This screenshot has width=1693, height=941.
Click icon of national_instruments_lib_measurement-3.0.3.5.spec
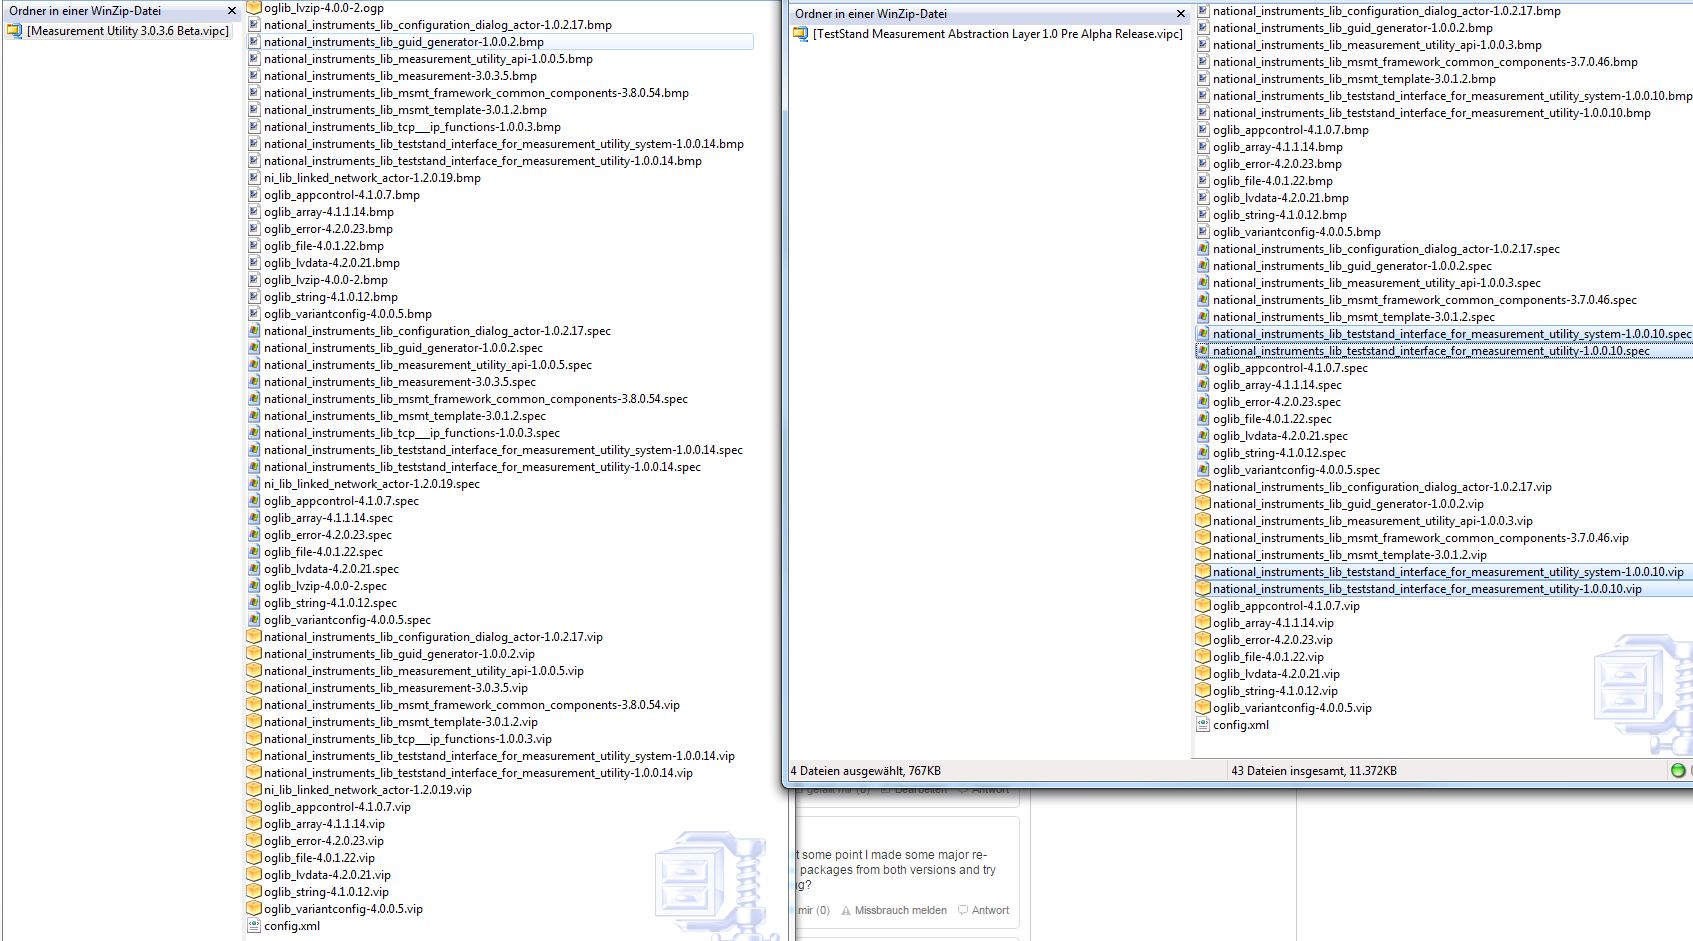coord(254,382)
